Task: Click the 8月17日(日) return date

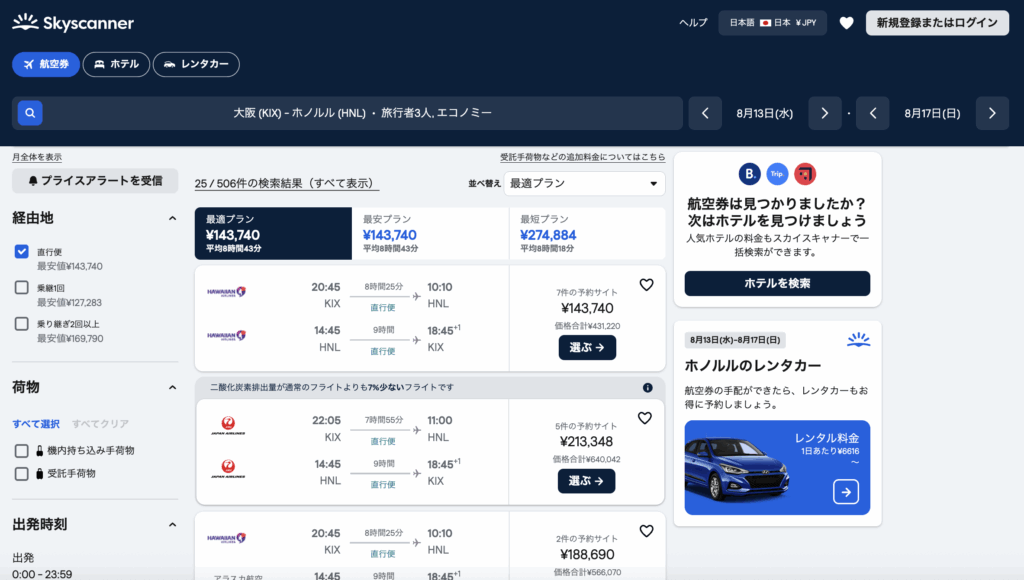Action: [933, 113]
